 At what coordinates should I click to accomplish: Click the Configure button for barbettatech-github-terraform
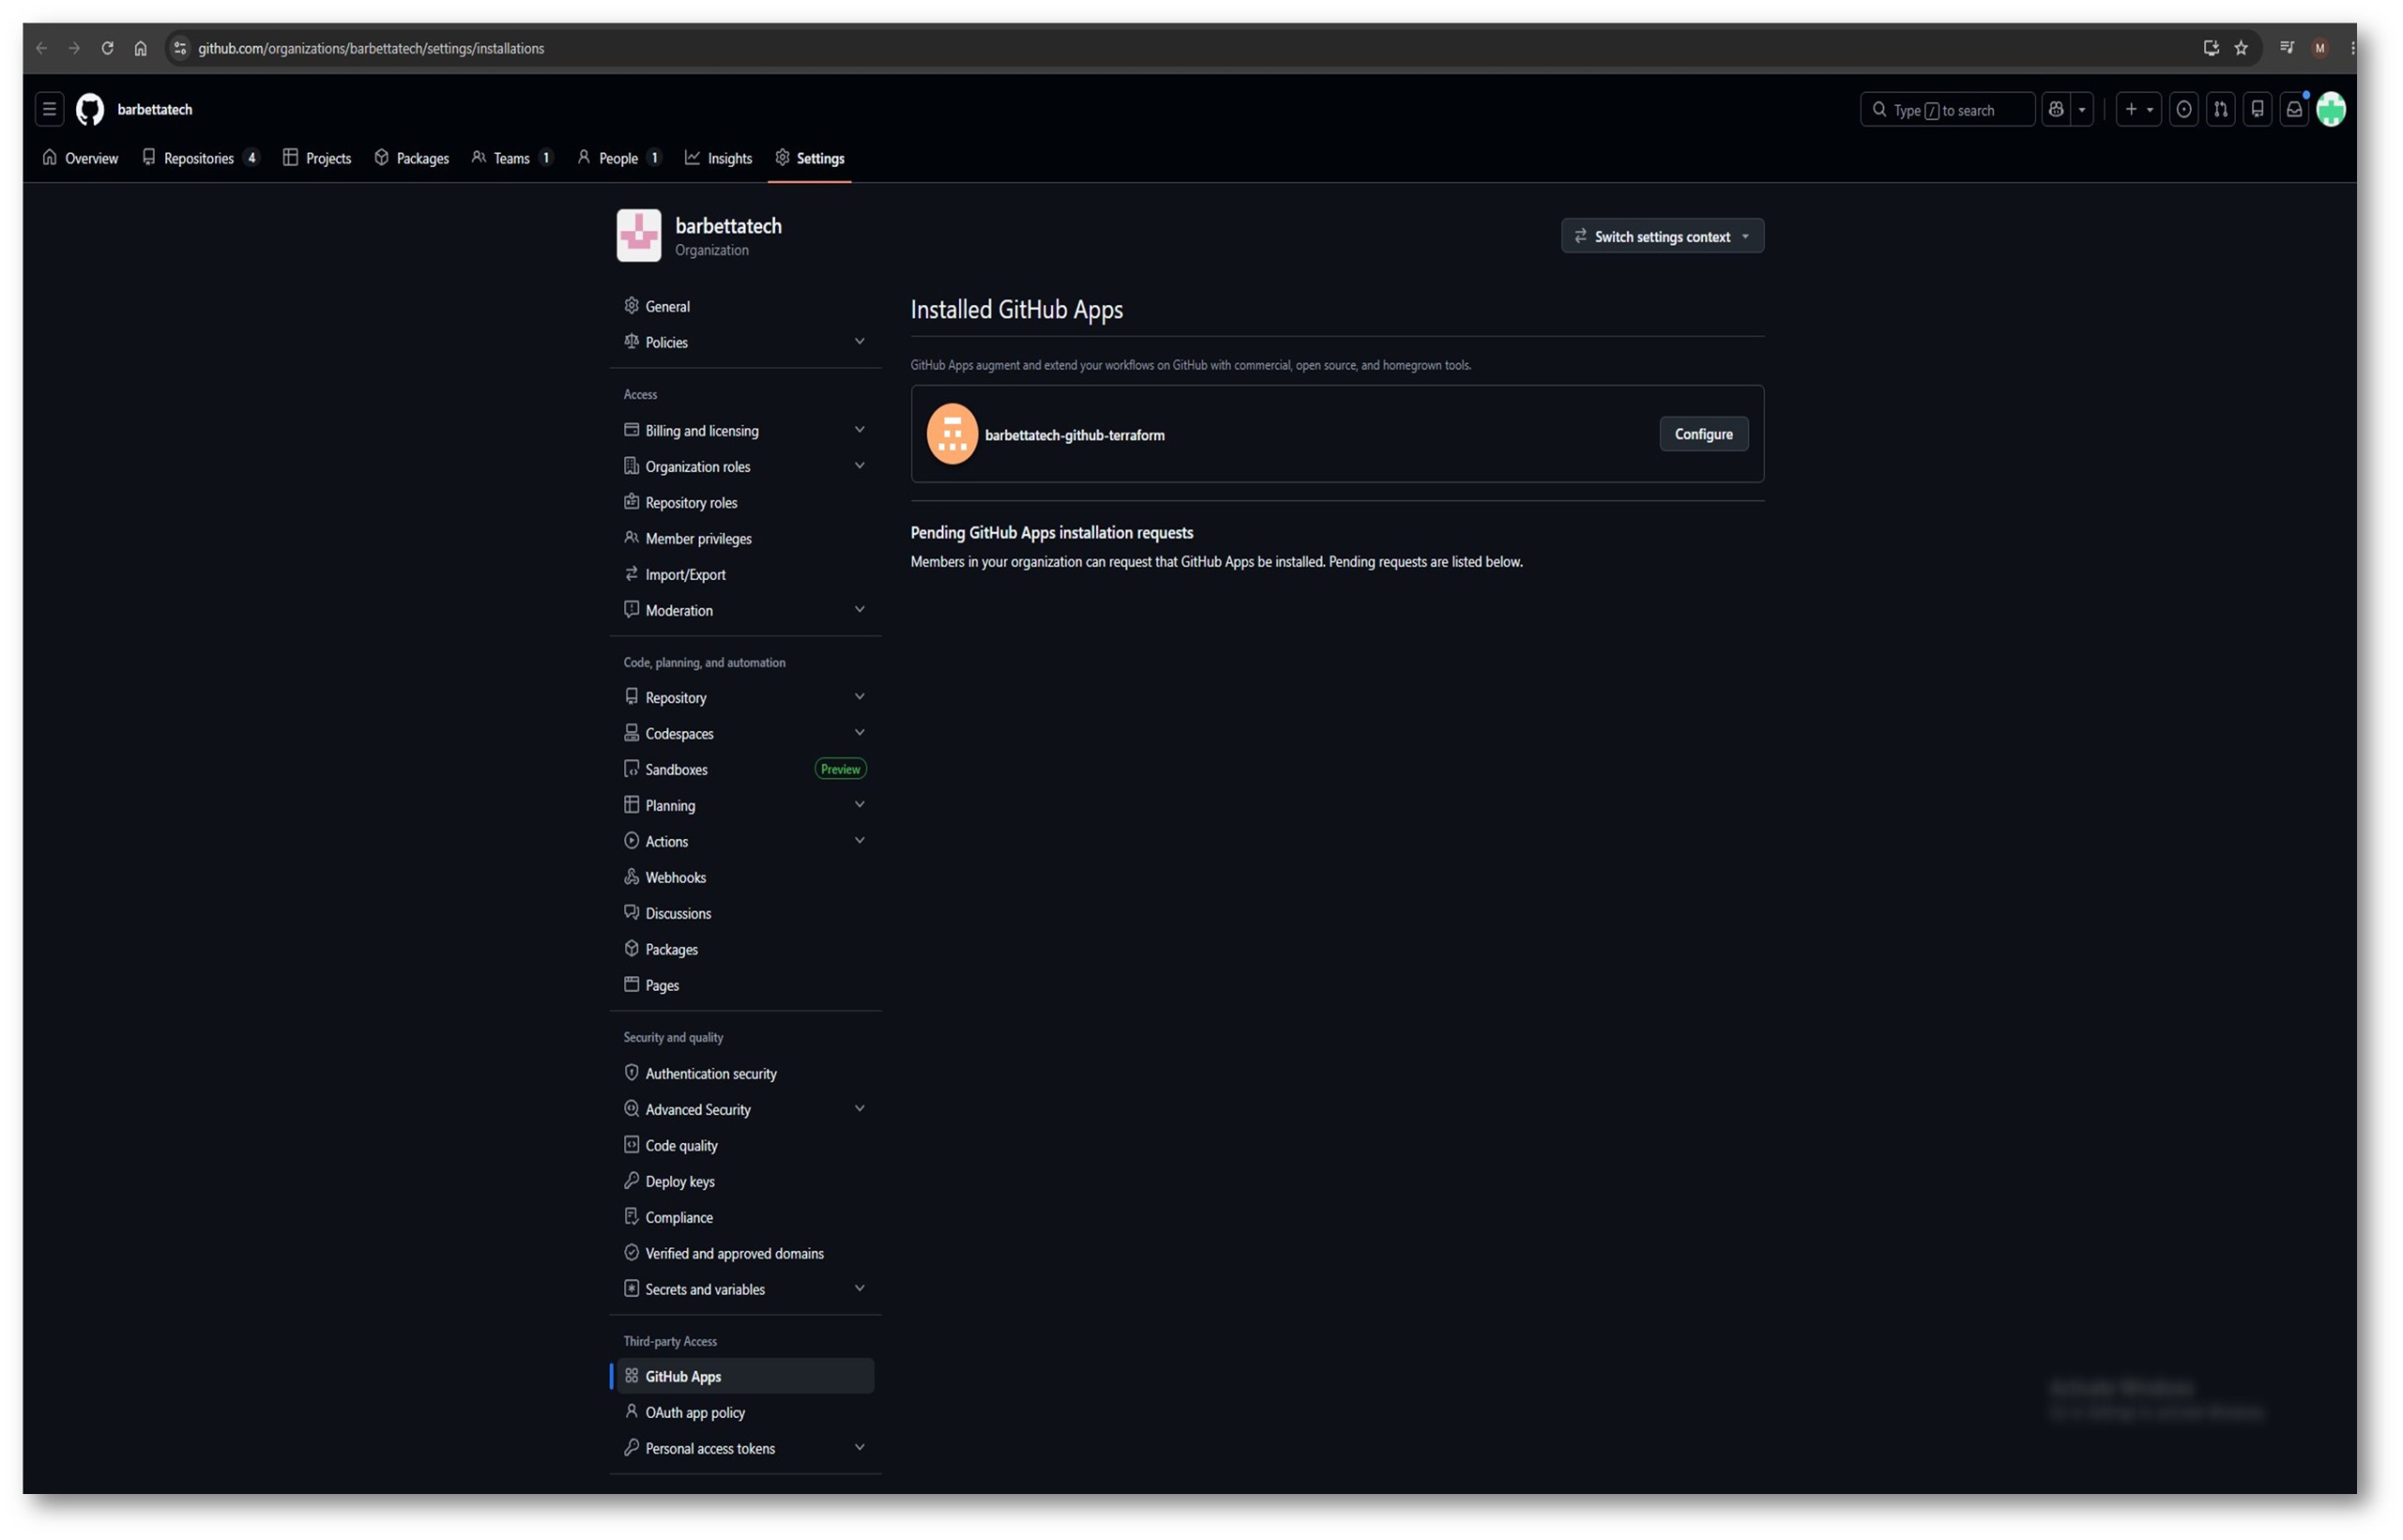click(x=1704, y=434)
